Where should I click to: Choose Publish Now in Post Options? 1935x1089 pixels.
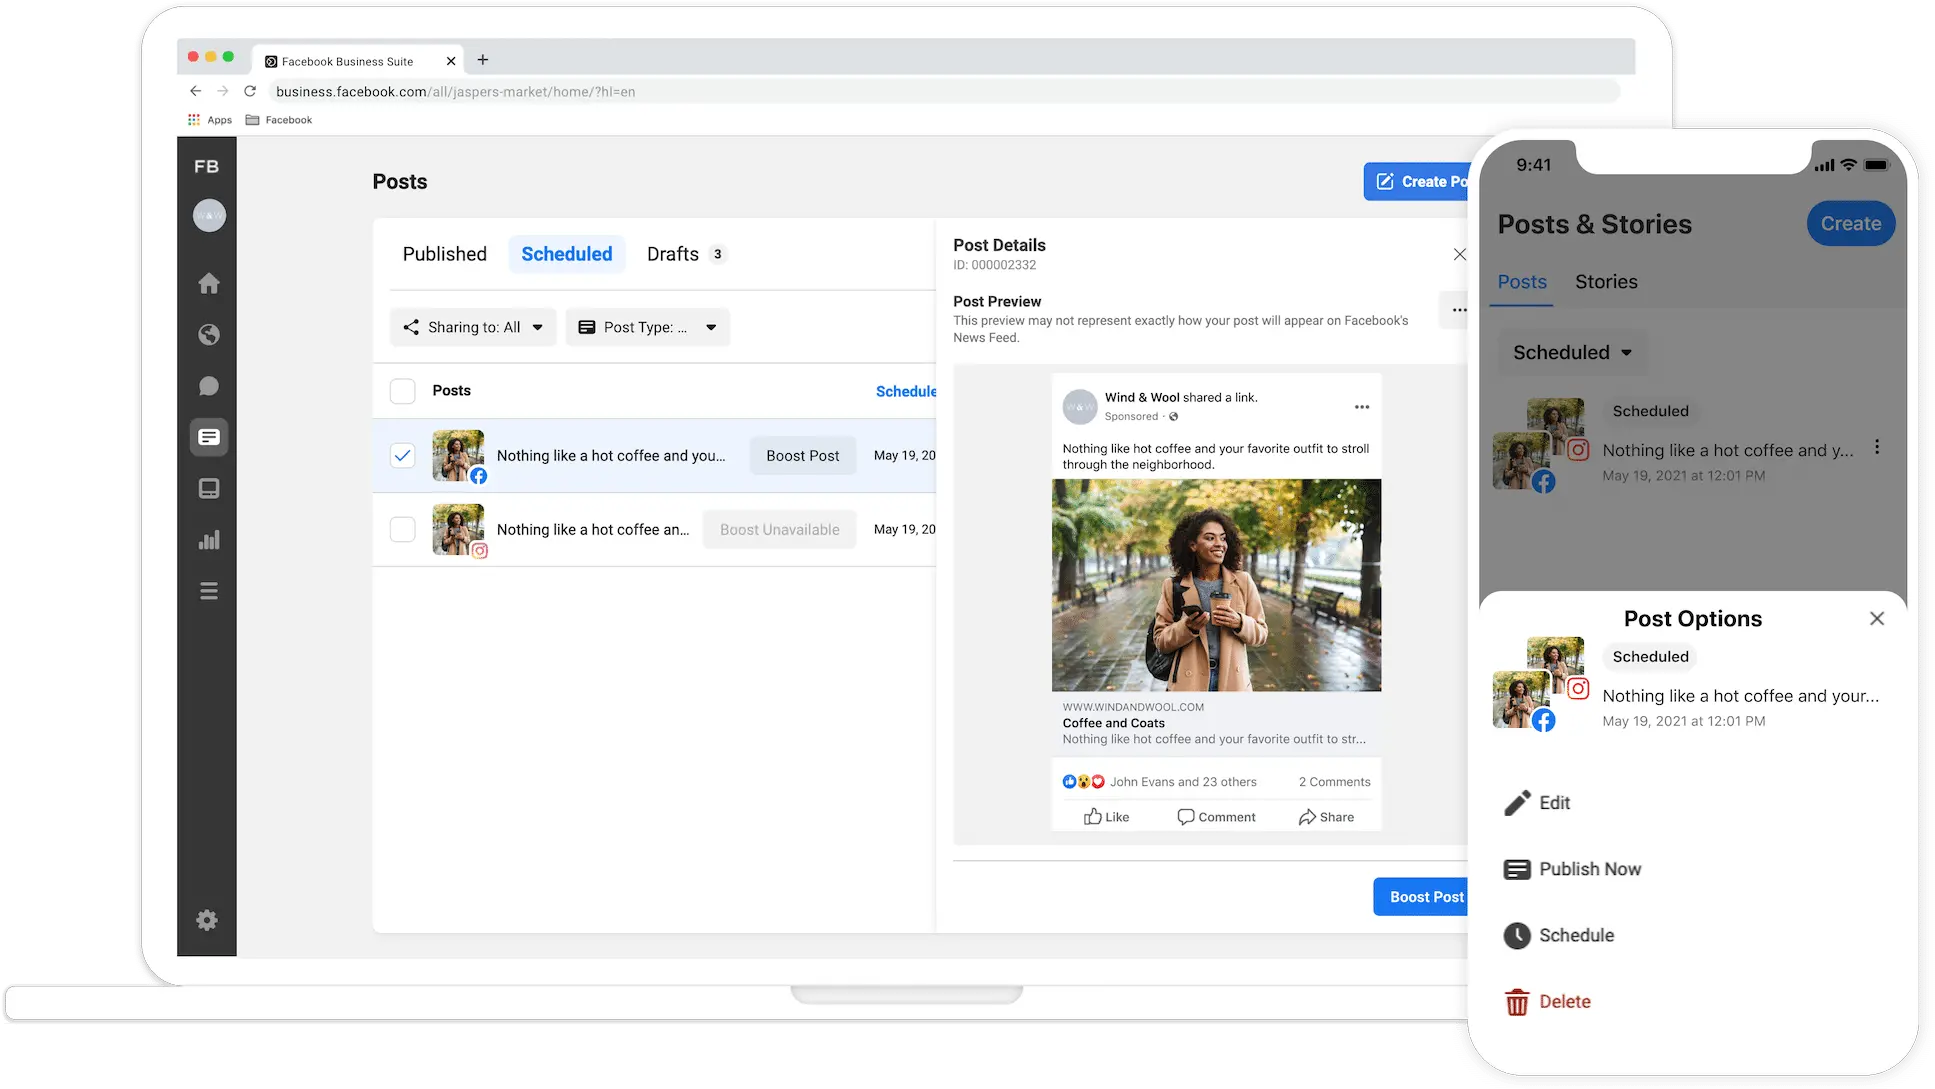click(1572, 869)
